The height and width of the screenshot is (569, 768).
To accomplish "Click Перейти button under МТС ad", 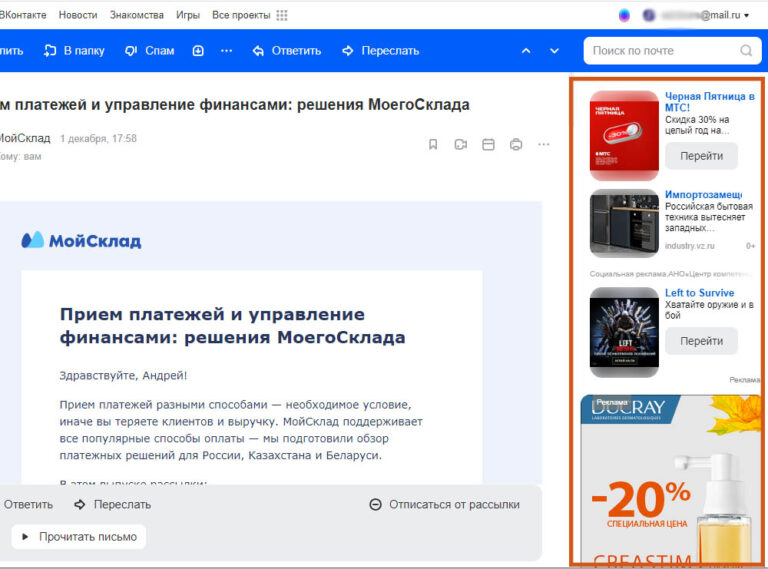I will click(701, 156).
